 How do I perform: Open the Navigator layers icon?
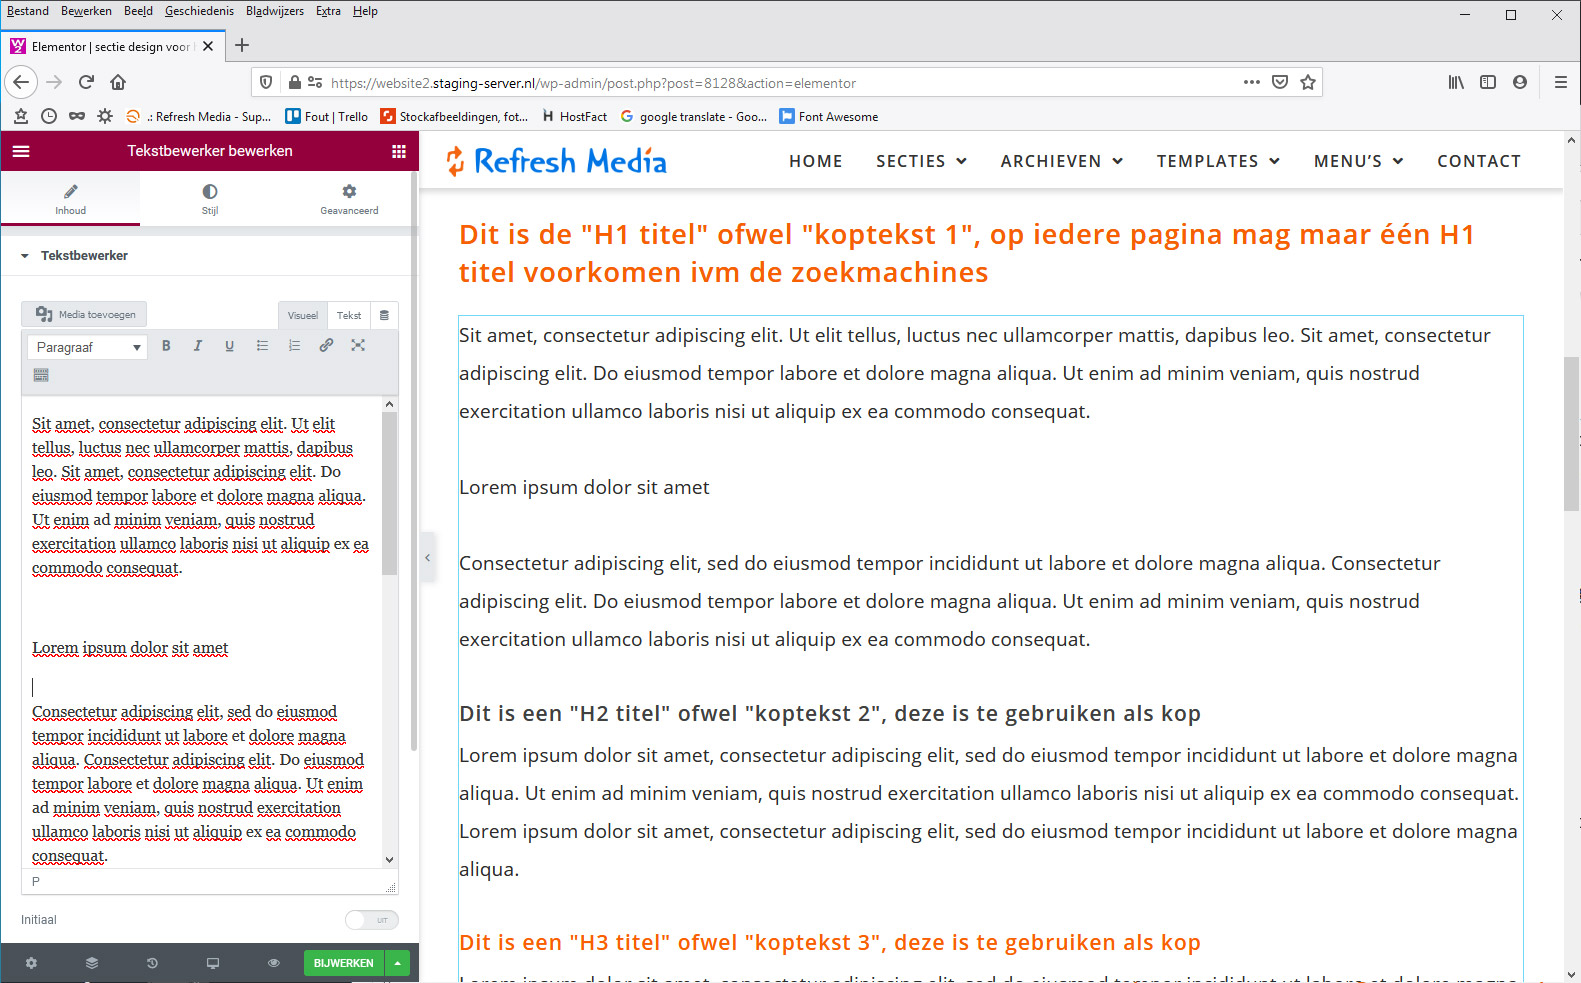coord(92,963)
